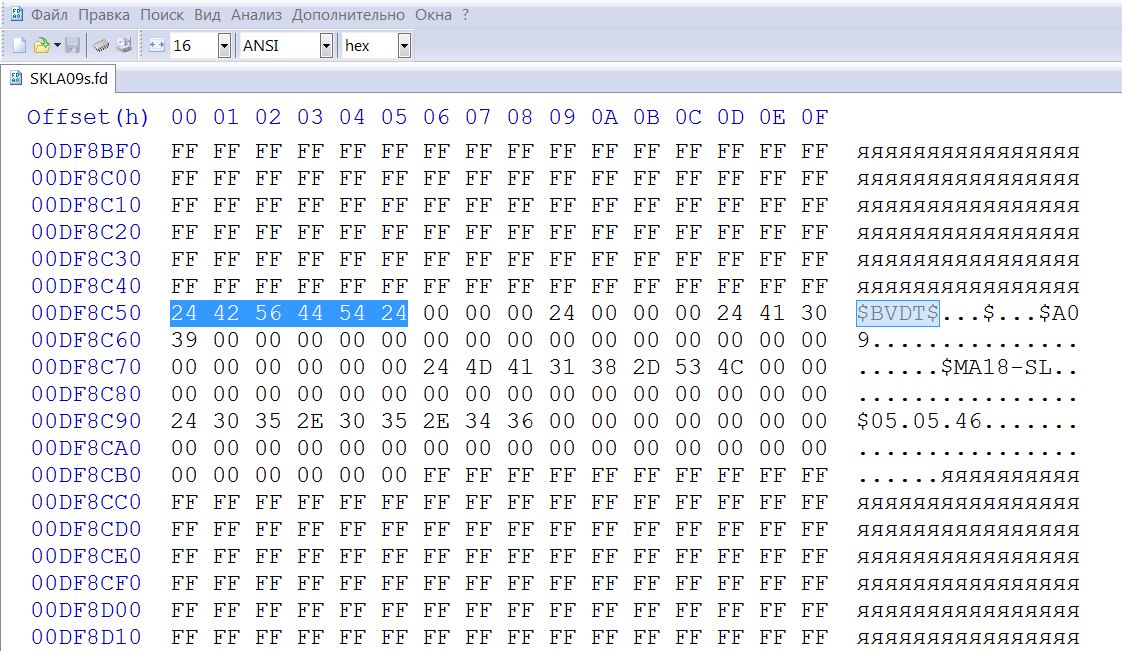Select offset row 00DF8C60
The height and width of the screenshot is (651, 1122).
86,341
